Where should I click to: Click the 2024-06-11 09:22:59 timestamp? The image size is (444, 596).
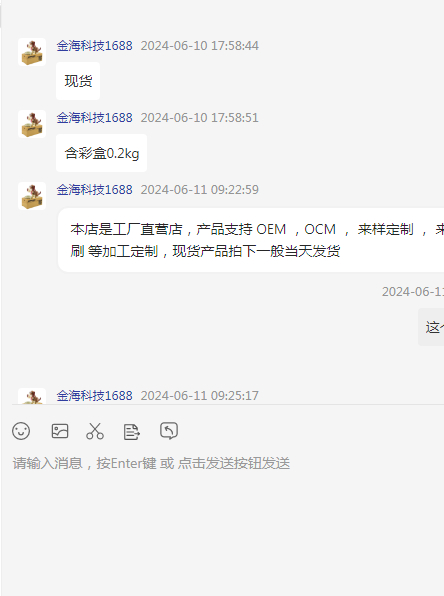tap(200, 190)
